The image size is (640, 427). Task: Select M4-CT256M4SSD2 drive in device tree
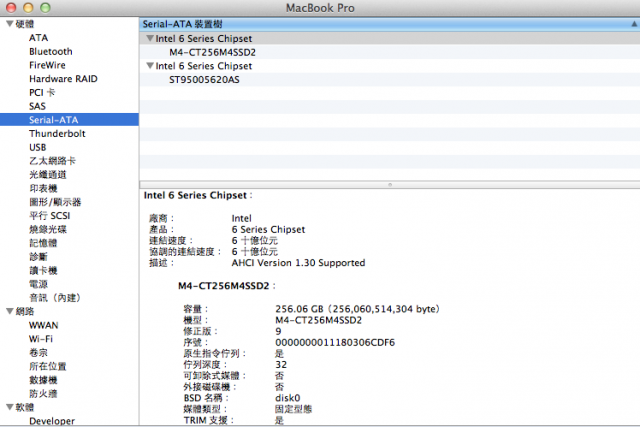tap(212, 52)
